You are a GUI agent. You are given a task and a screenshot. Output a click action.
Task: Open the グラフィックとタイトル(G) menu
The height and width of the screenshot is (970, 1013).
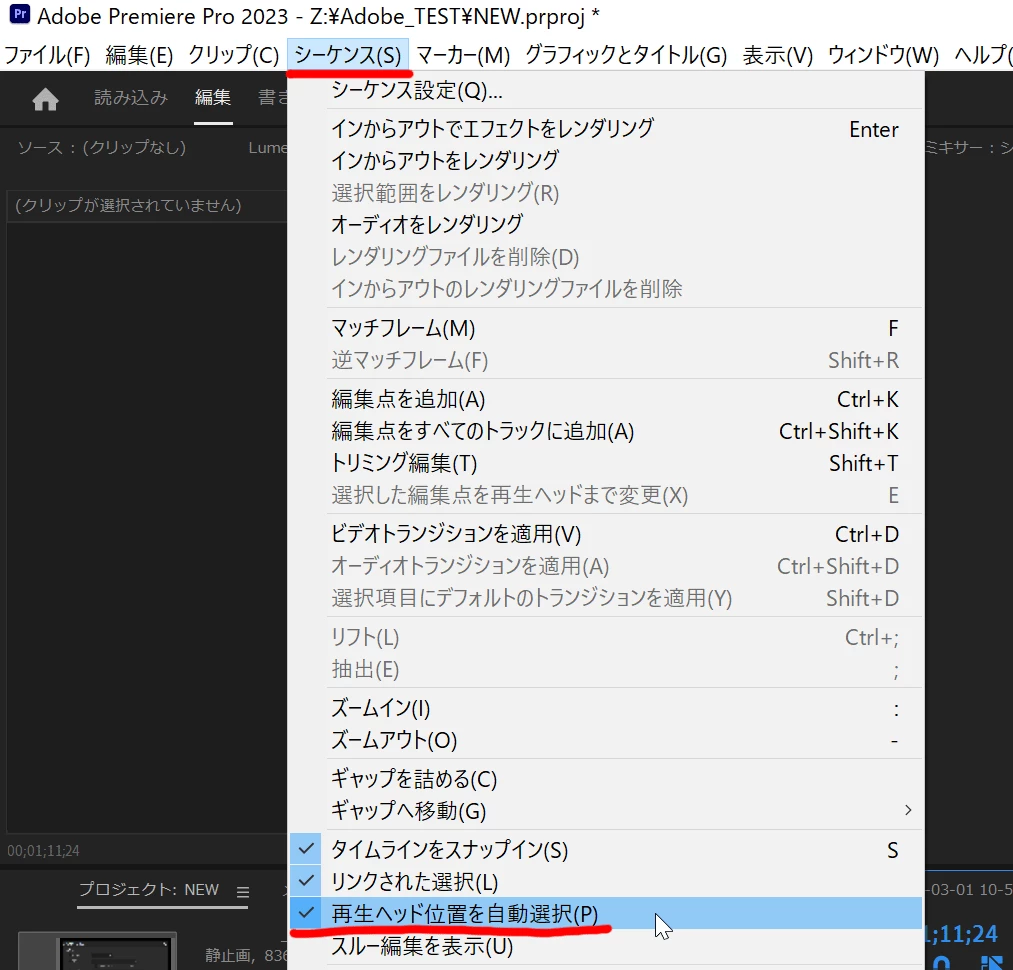[626, 56]
